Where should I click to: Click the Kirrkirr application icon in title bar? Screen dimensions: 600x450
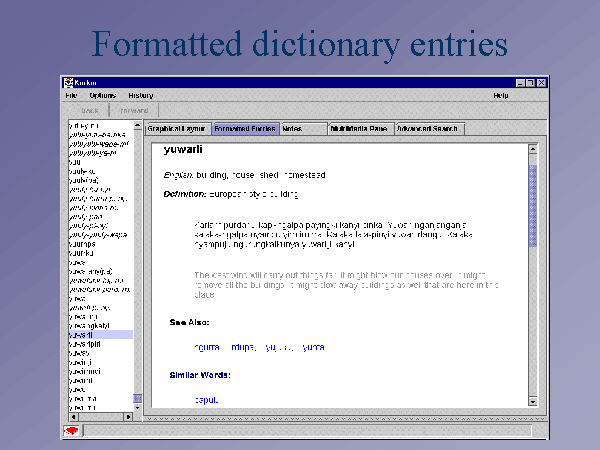coord(69,82)
